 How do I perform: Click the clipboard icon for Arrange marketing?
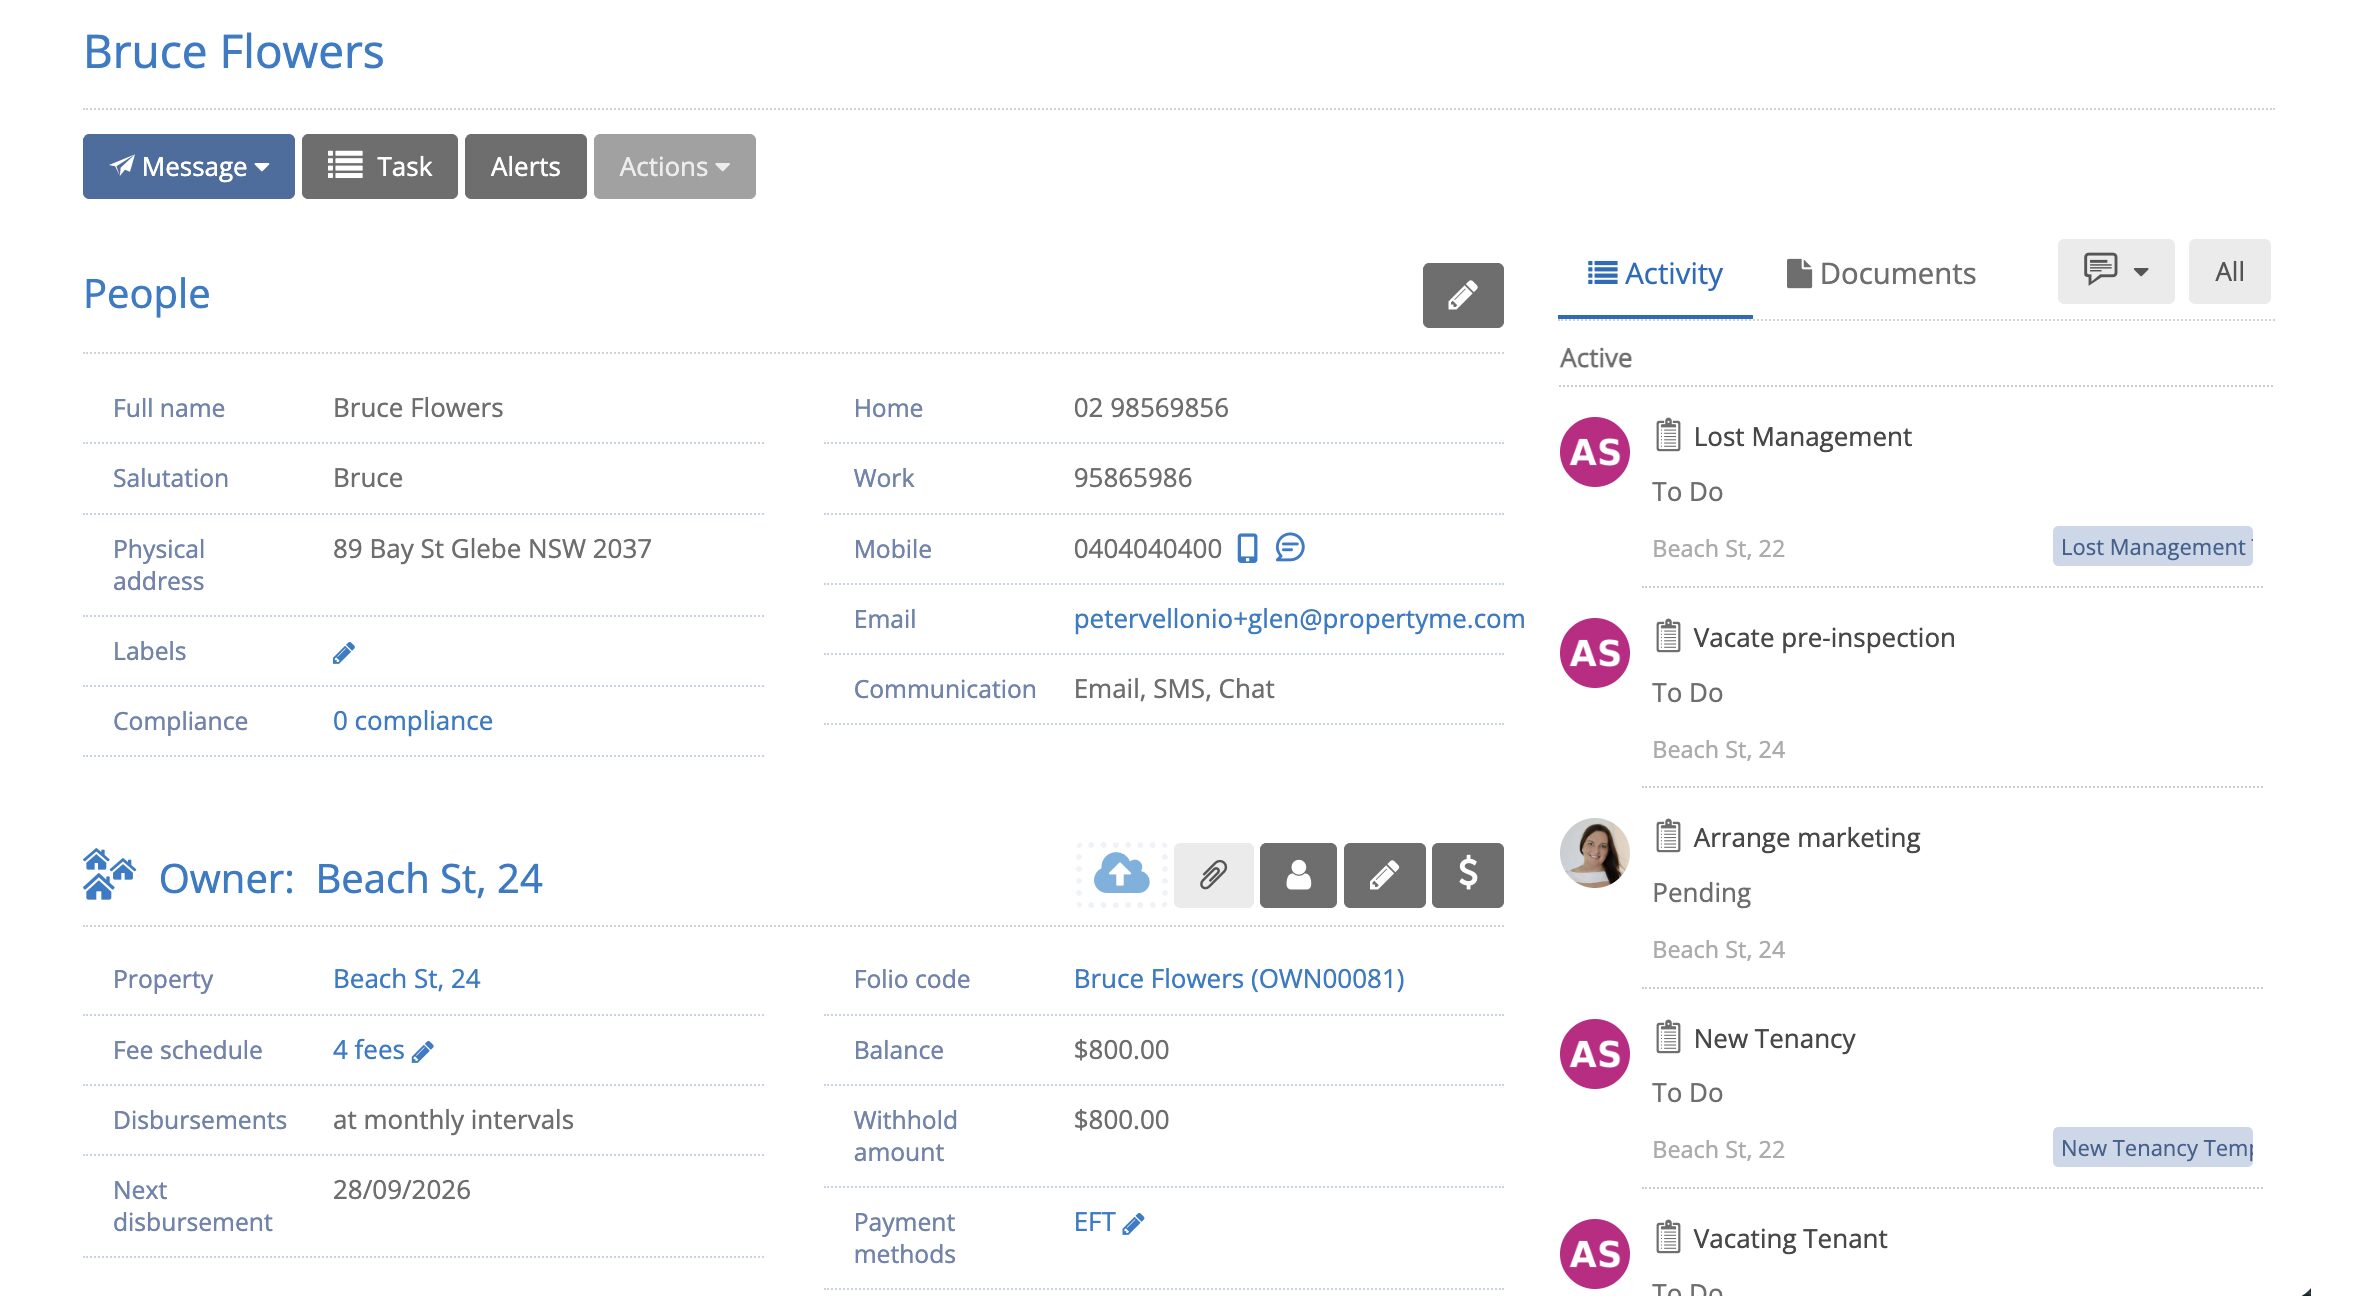pyautogui.click(x=1667, y=836)
